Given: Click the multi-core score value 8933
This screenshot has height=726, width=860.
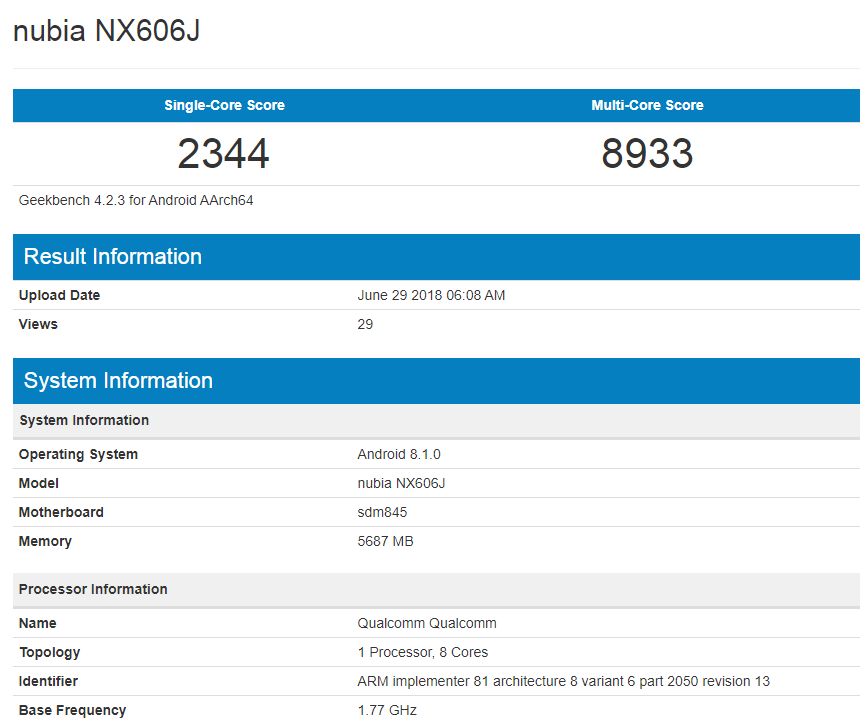Looking at the screenshot, I should coord(647,154).
